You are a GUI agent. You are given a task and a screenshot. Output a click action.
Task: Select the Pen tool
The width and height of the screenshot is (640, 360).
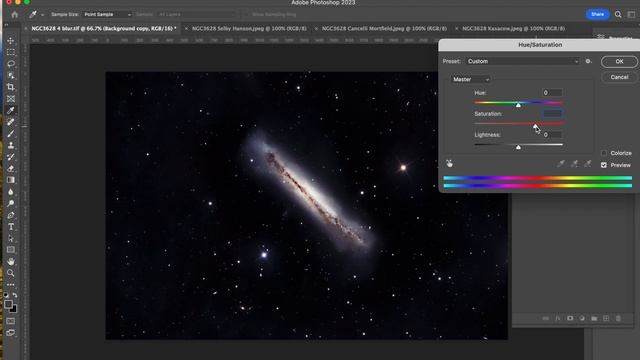coord(11,215)
